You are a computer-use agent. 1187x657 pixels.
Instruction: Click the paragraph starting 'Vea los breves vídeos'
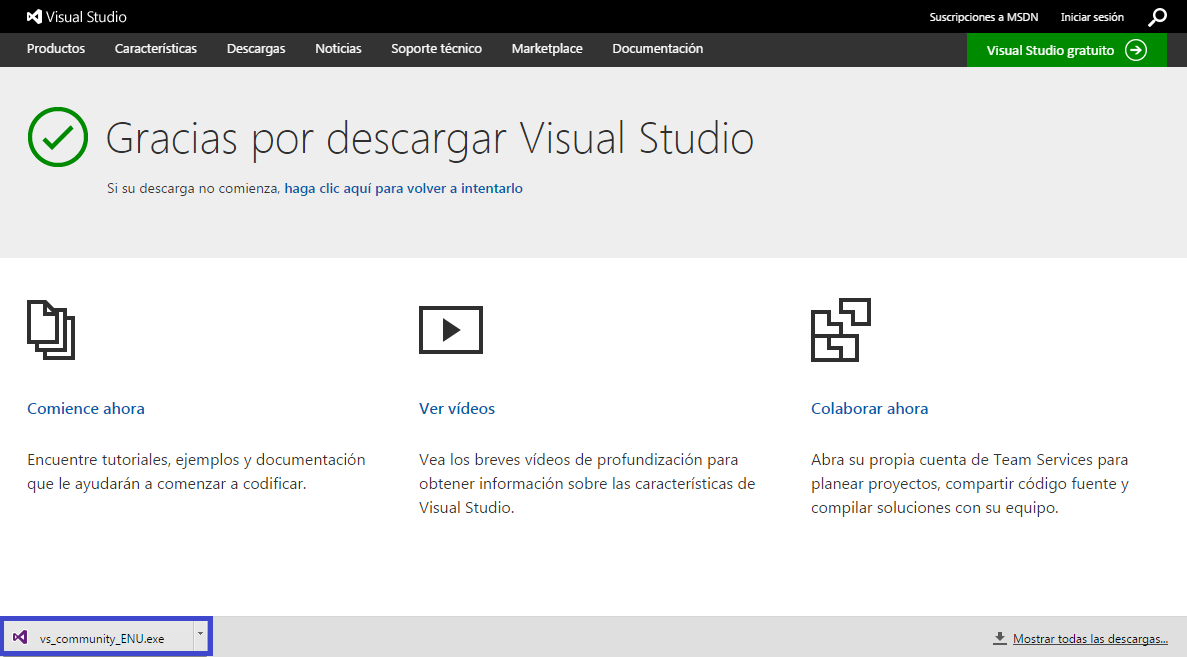pyautogui.click(x=587, y=484)
